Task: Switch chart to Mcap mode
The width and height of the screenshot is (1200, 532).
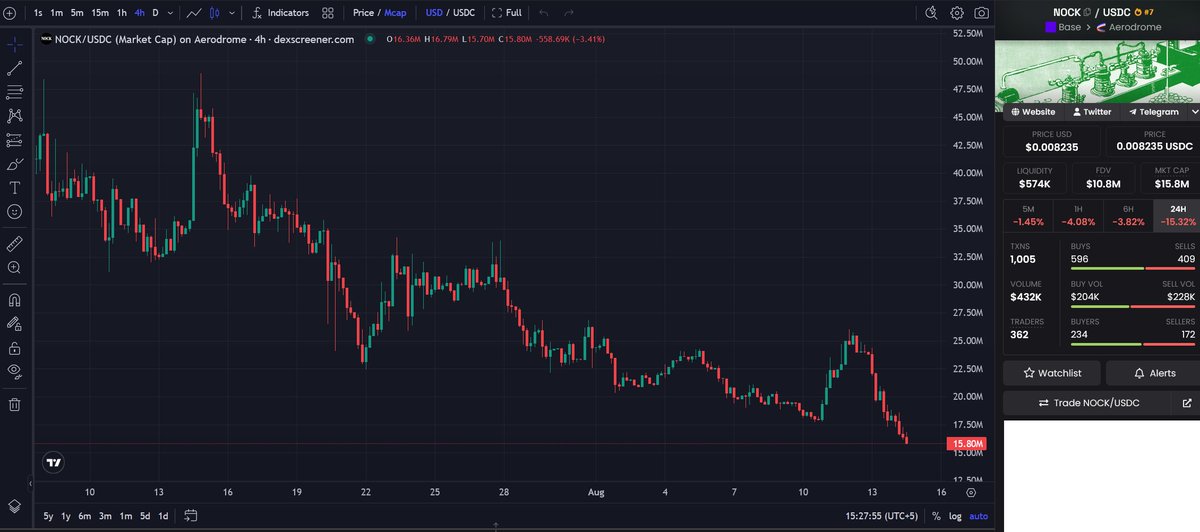Action: [x=396, y=13]
